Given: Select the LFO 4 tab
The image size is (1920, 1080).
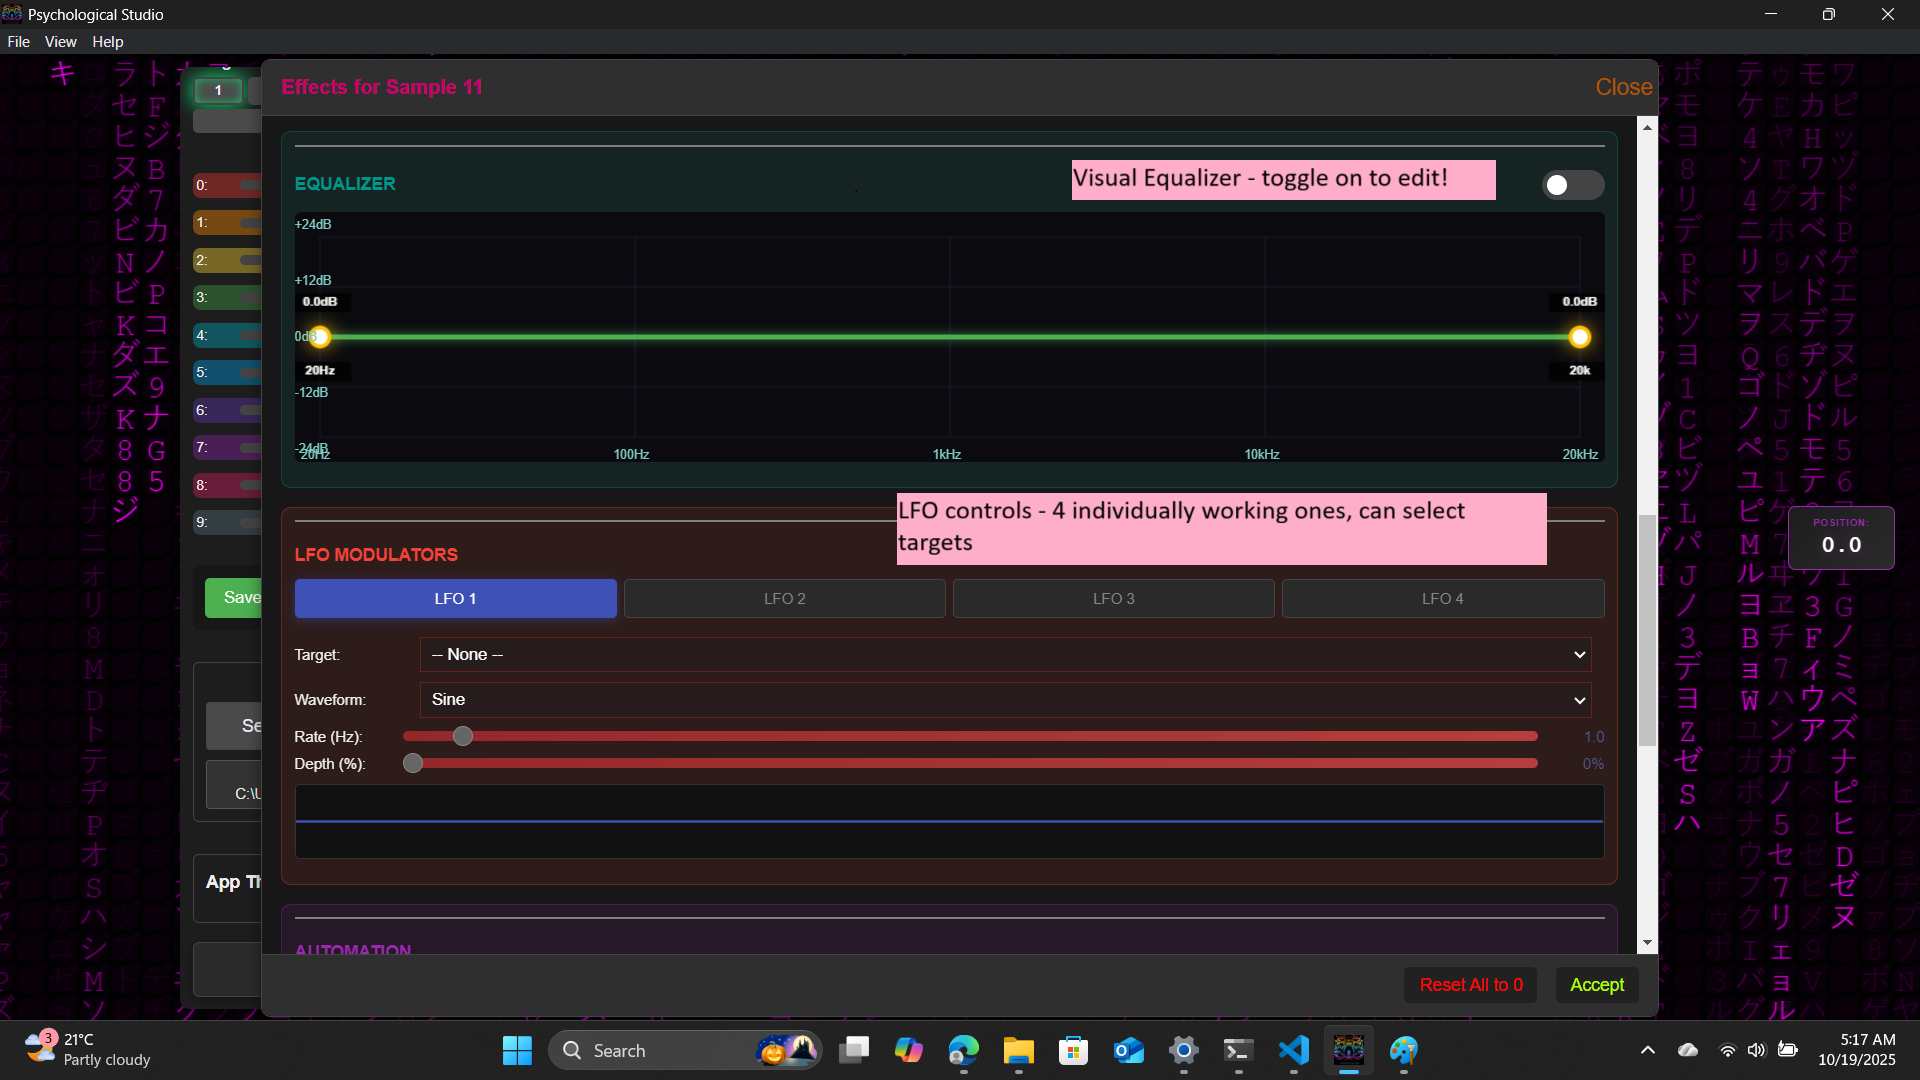Looking at the screenshot, I should coord(1442,598).
